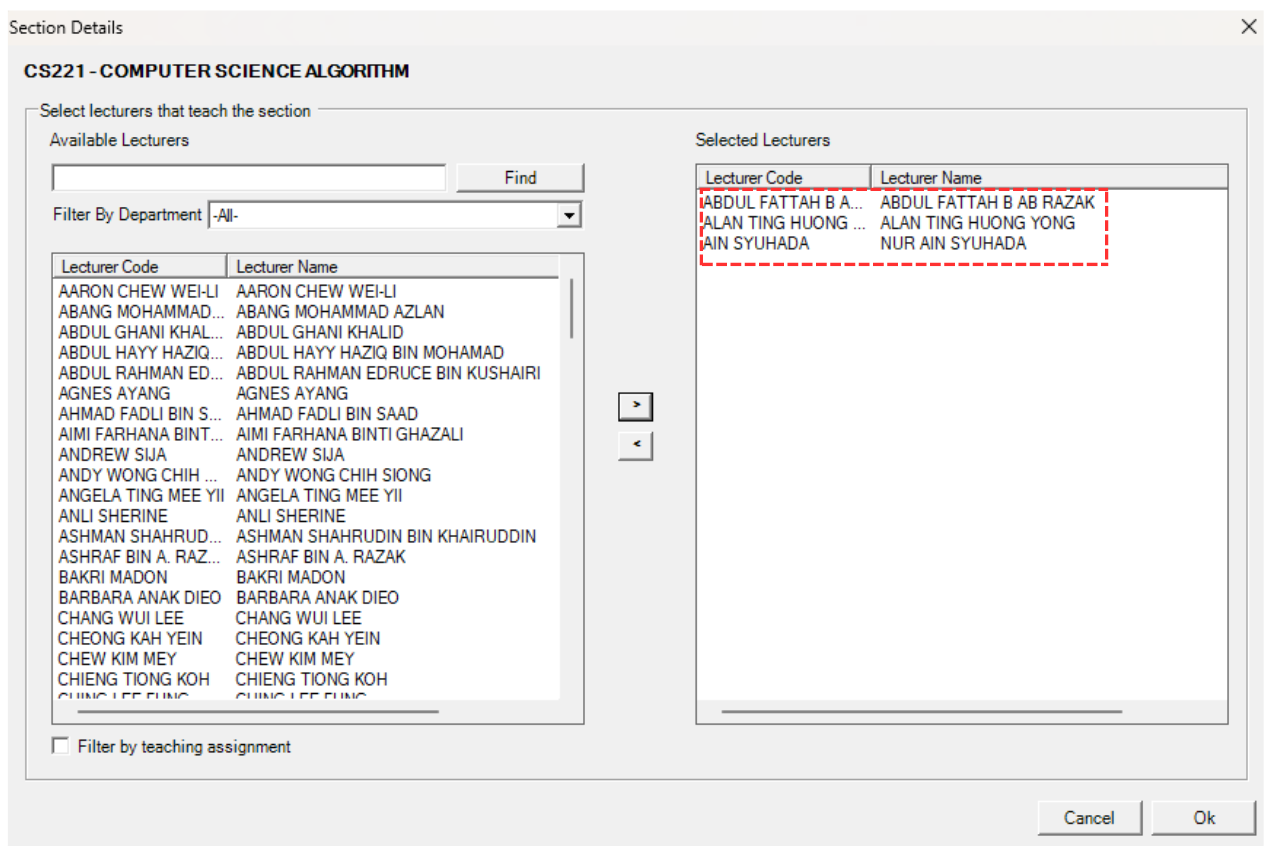Open the Filter By Department dropdown
Screen dimensions: 1268x850
coord(569,215)
